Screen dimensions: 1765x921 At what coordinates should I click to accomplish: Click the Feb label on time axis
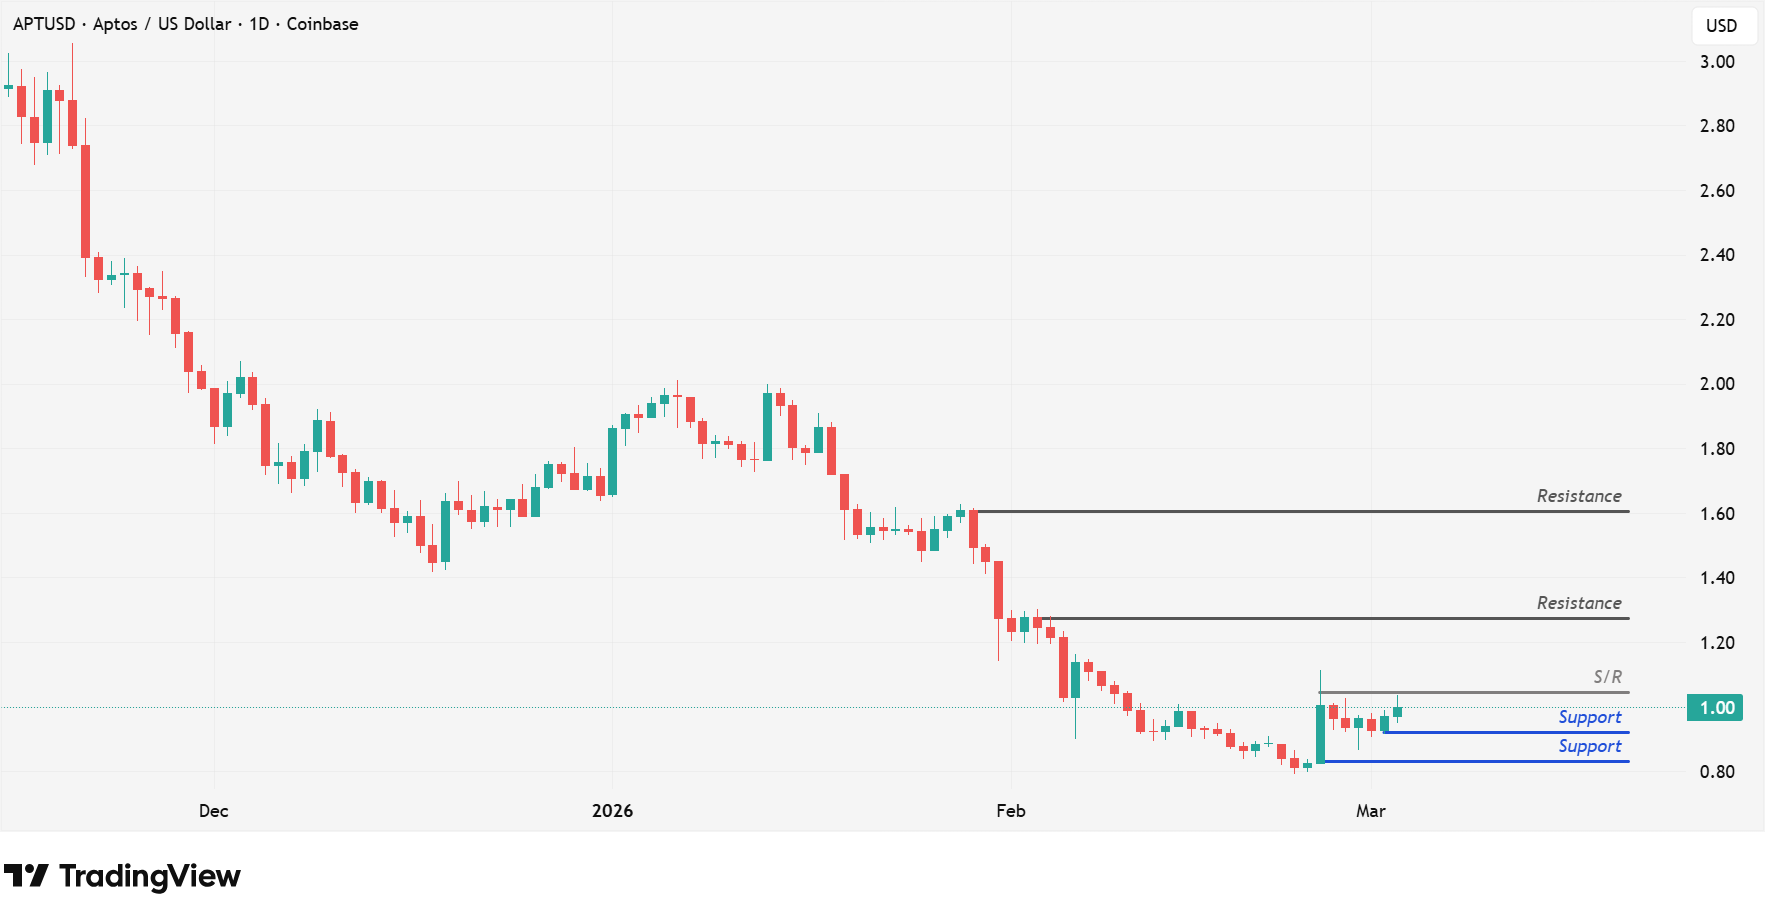tap(1011, 811)
